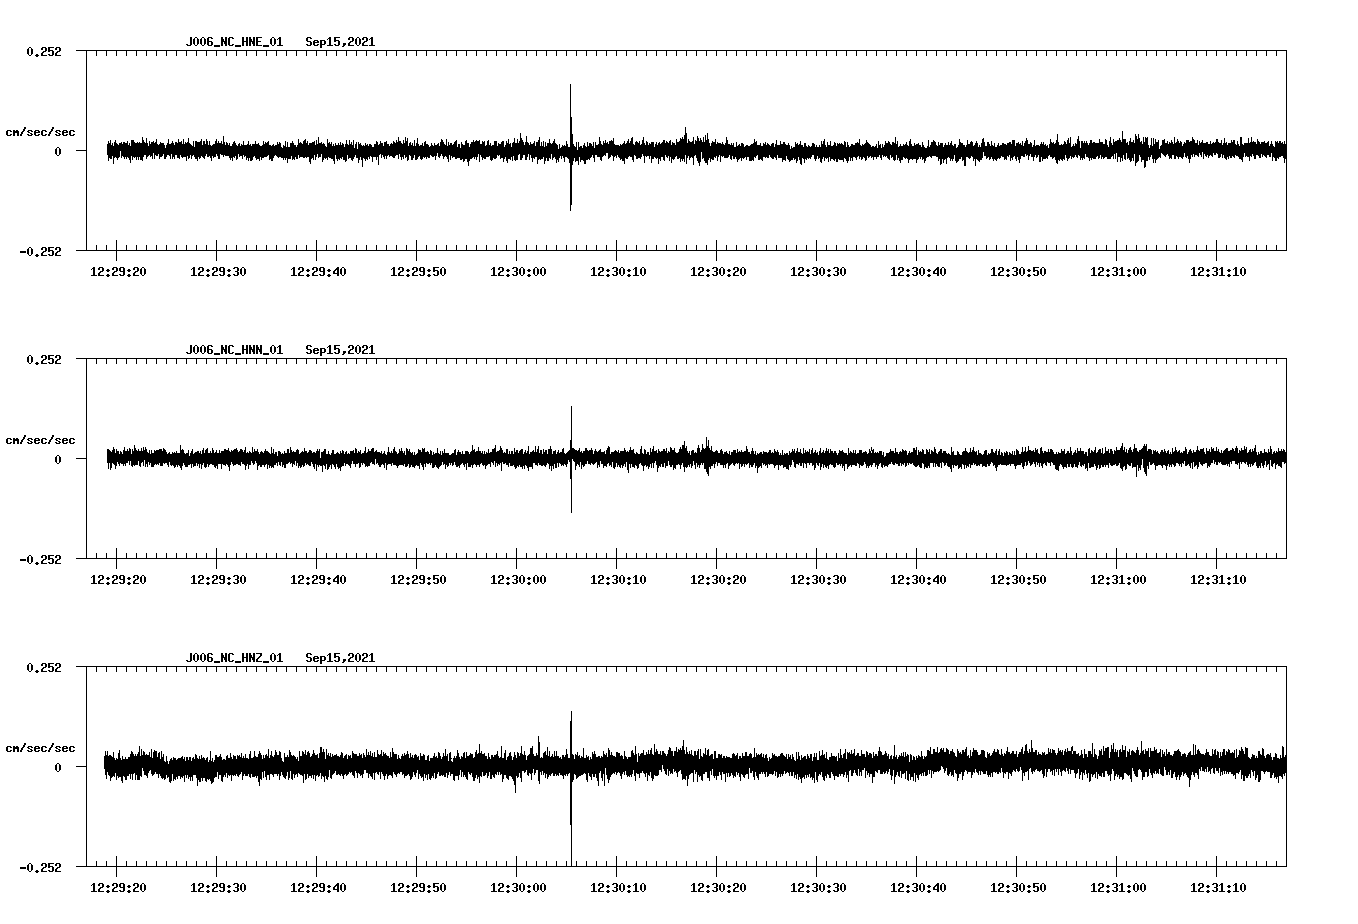Click the HNE_01 channel title label
The image size is (1358, 924).
[234, 42]
